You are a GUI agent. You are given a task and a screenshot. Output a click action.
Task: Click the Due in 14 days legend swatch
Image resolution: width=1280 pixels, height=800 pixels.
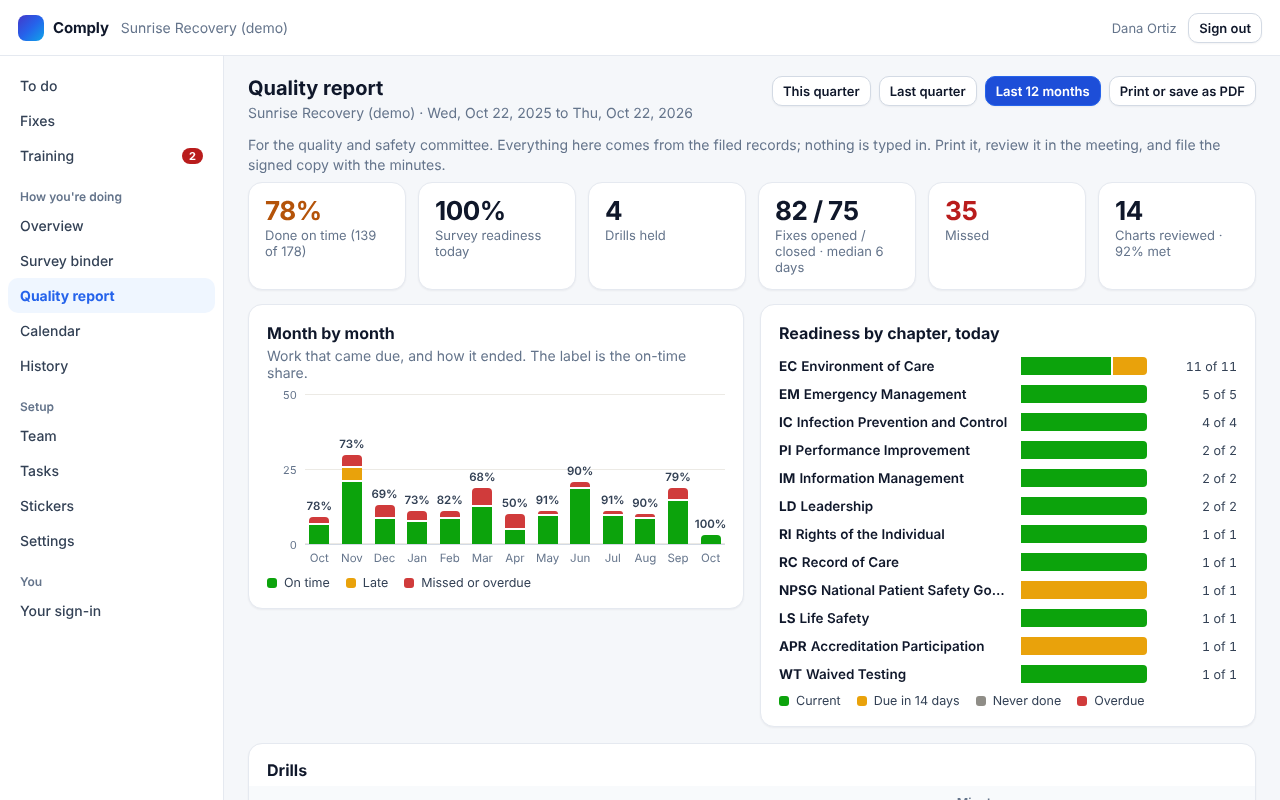[x=862, y=701]
